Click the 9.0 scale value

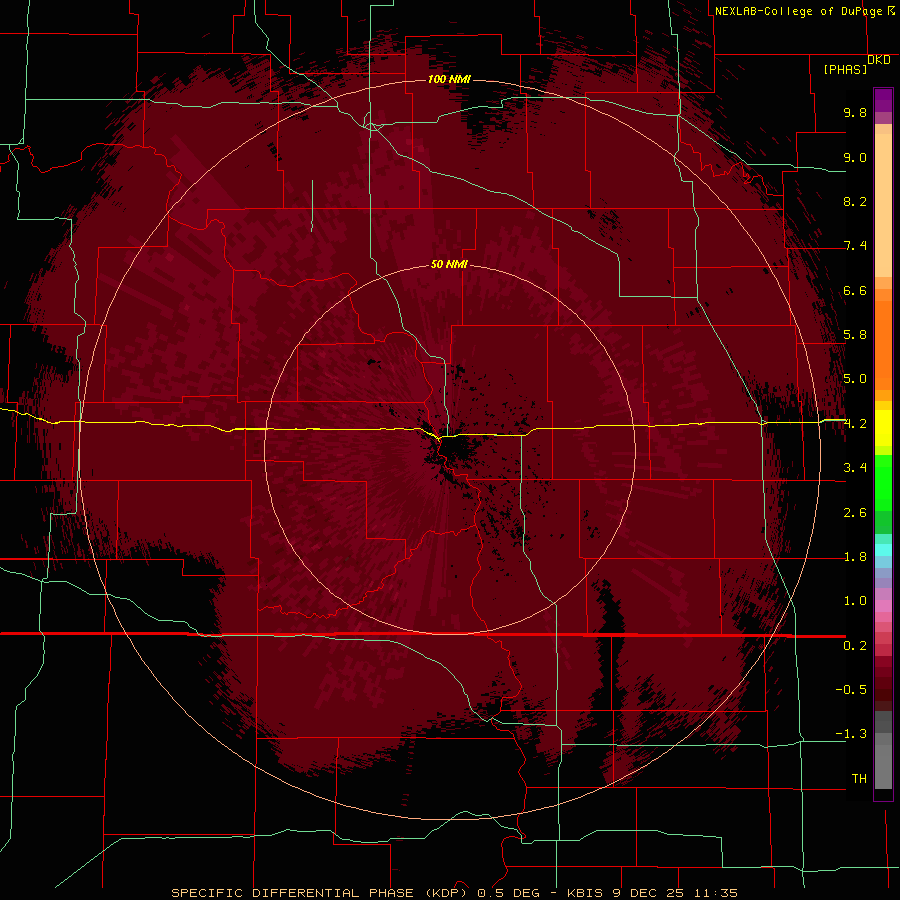[855, 157]
